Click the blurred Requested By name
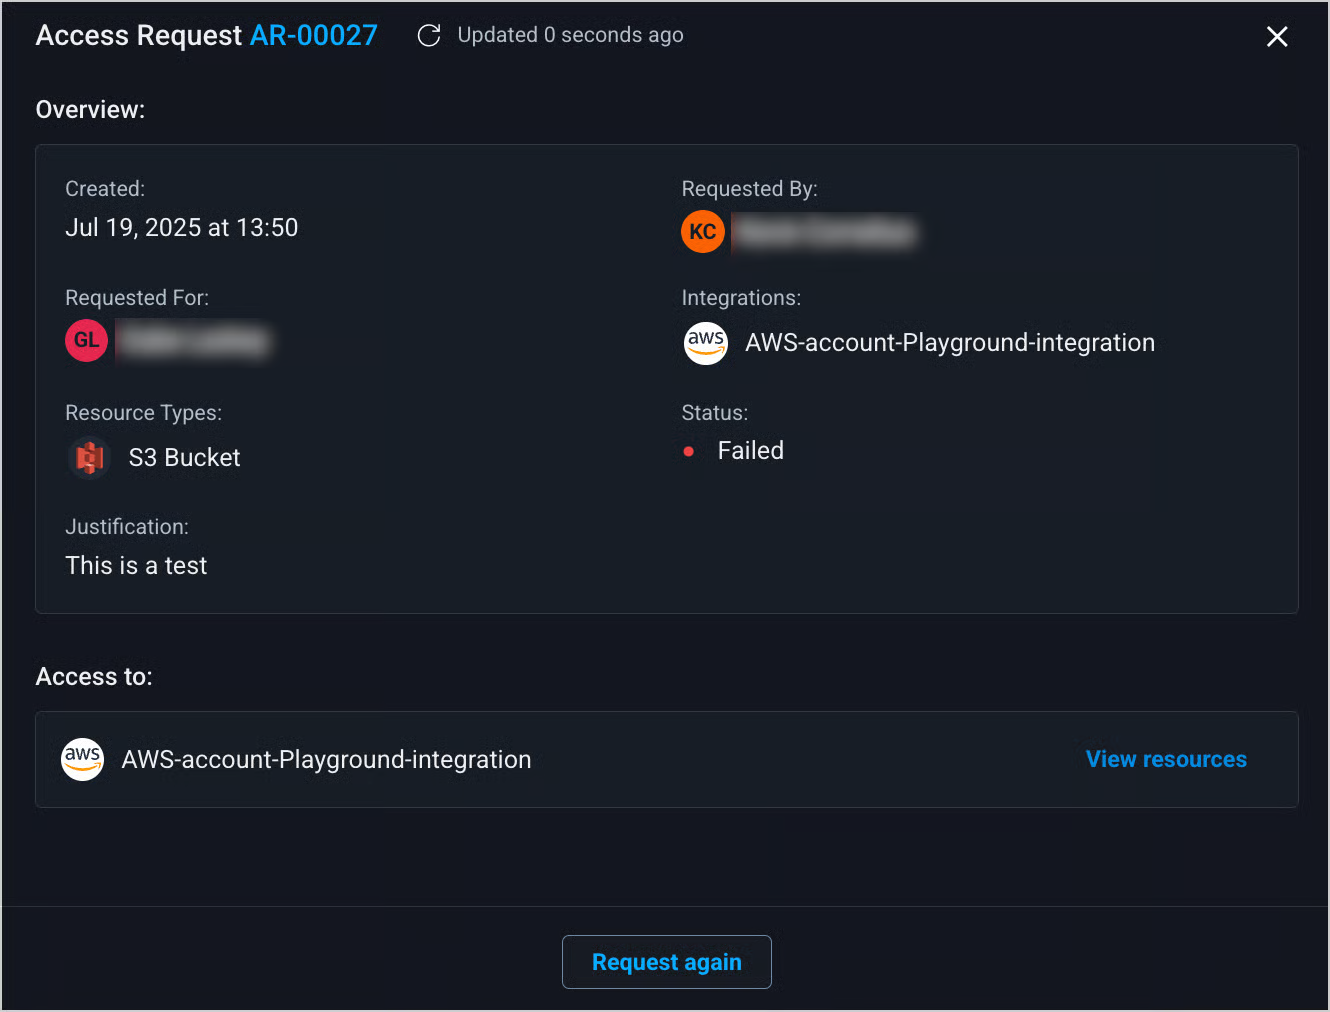Image resolution: width=1330 pixels, height=1012 pixels. point(826,233)
